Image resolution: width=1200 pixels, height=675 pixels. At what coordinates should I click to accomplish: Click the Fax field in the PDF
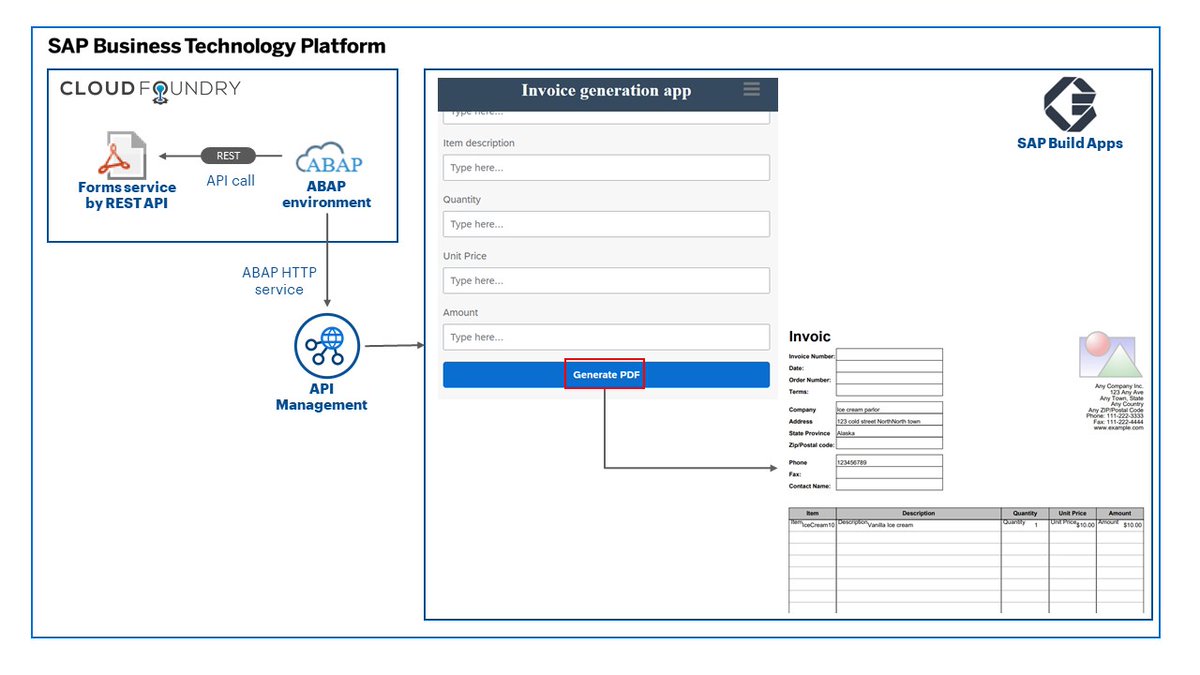click(889, 473)
